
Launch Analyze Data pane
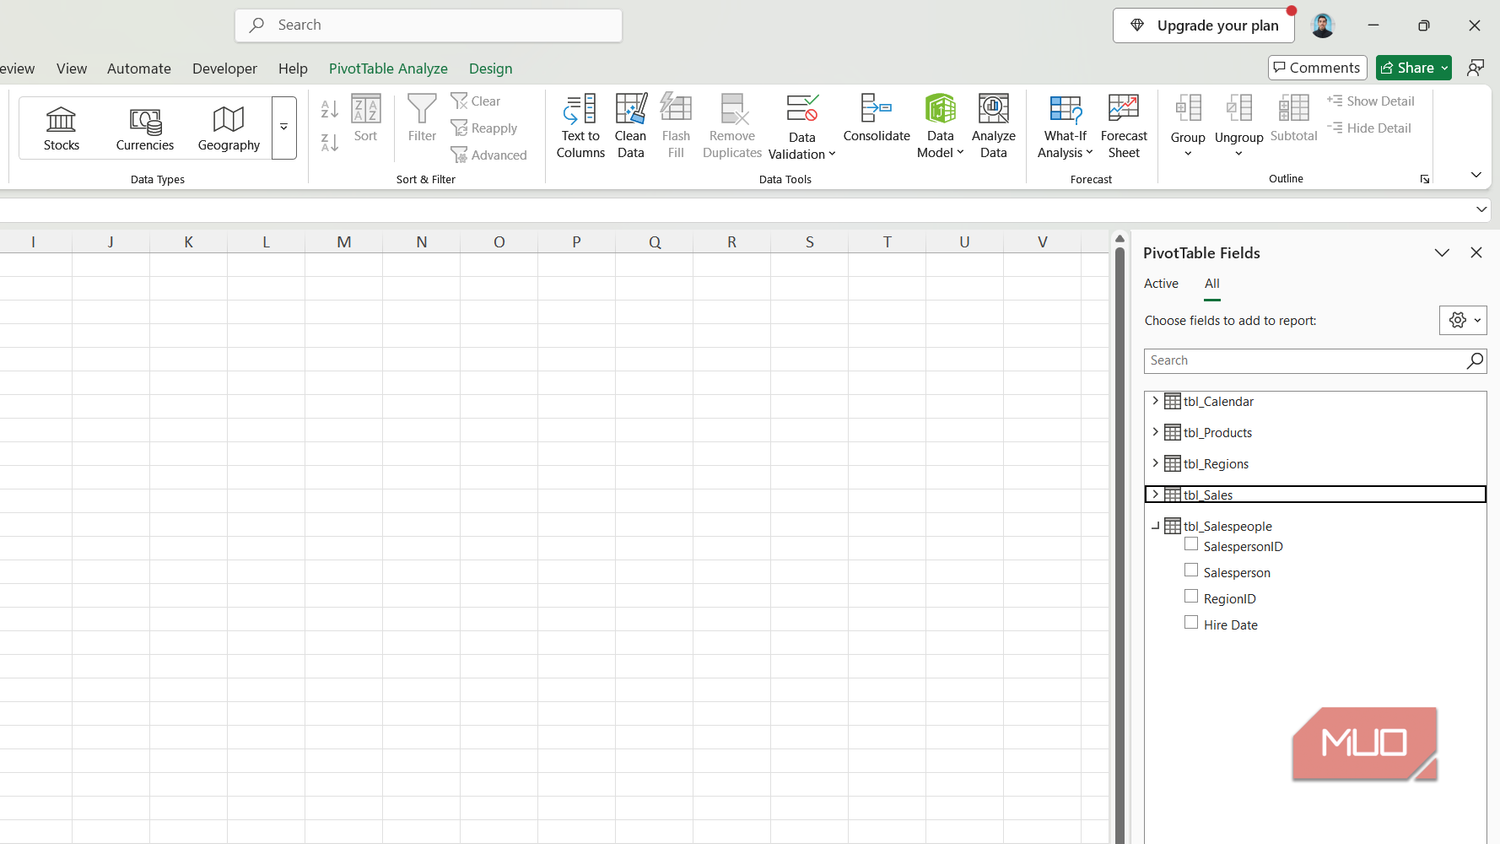993,126
